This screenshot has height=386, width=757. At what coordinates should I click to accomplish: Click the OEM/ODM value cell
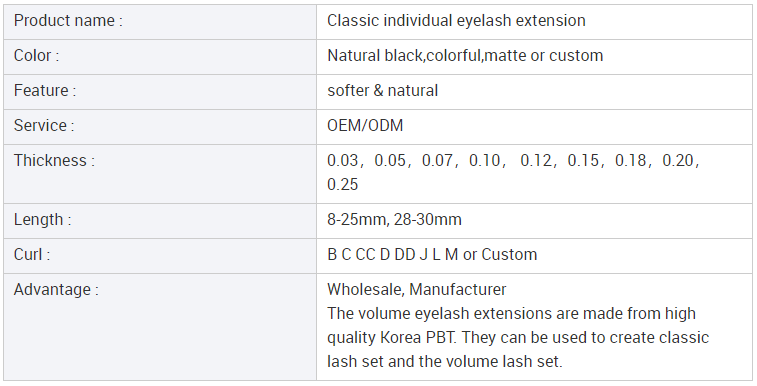534,126
